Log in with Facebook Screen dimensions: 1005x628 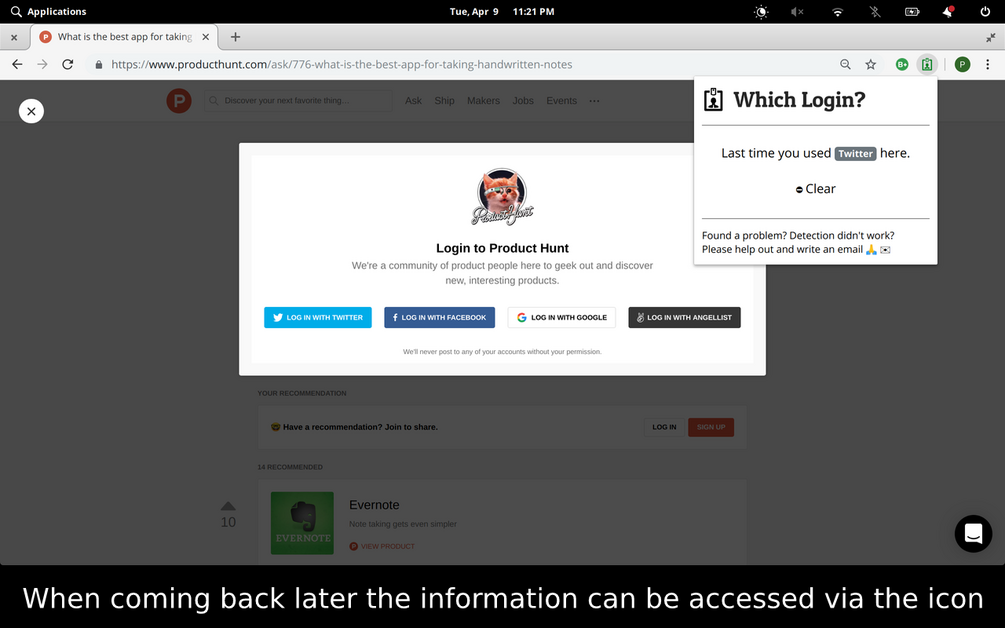[439, 317]
